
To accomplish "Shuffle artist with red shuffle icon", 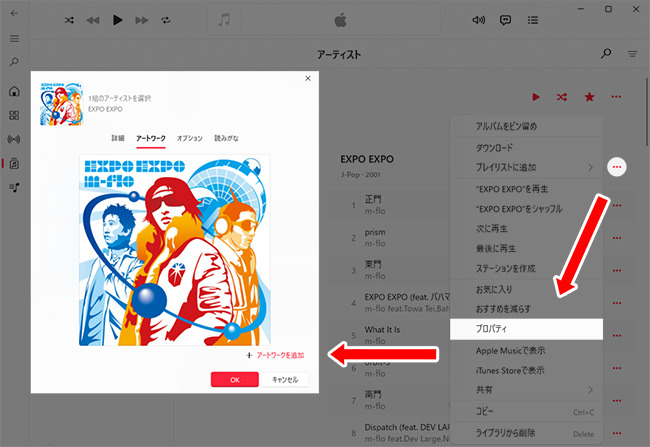I will tap(562, 97).
